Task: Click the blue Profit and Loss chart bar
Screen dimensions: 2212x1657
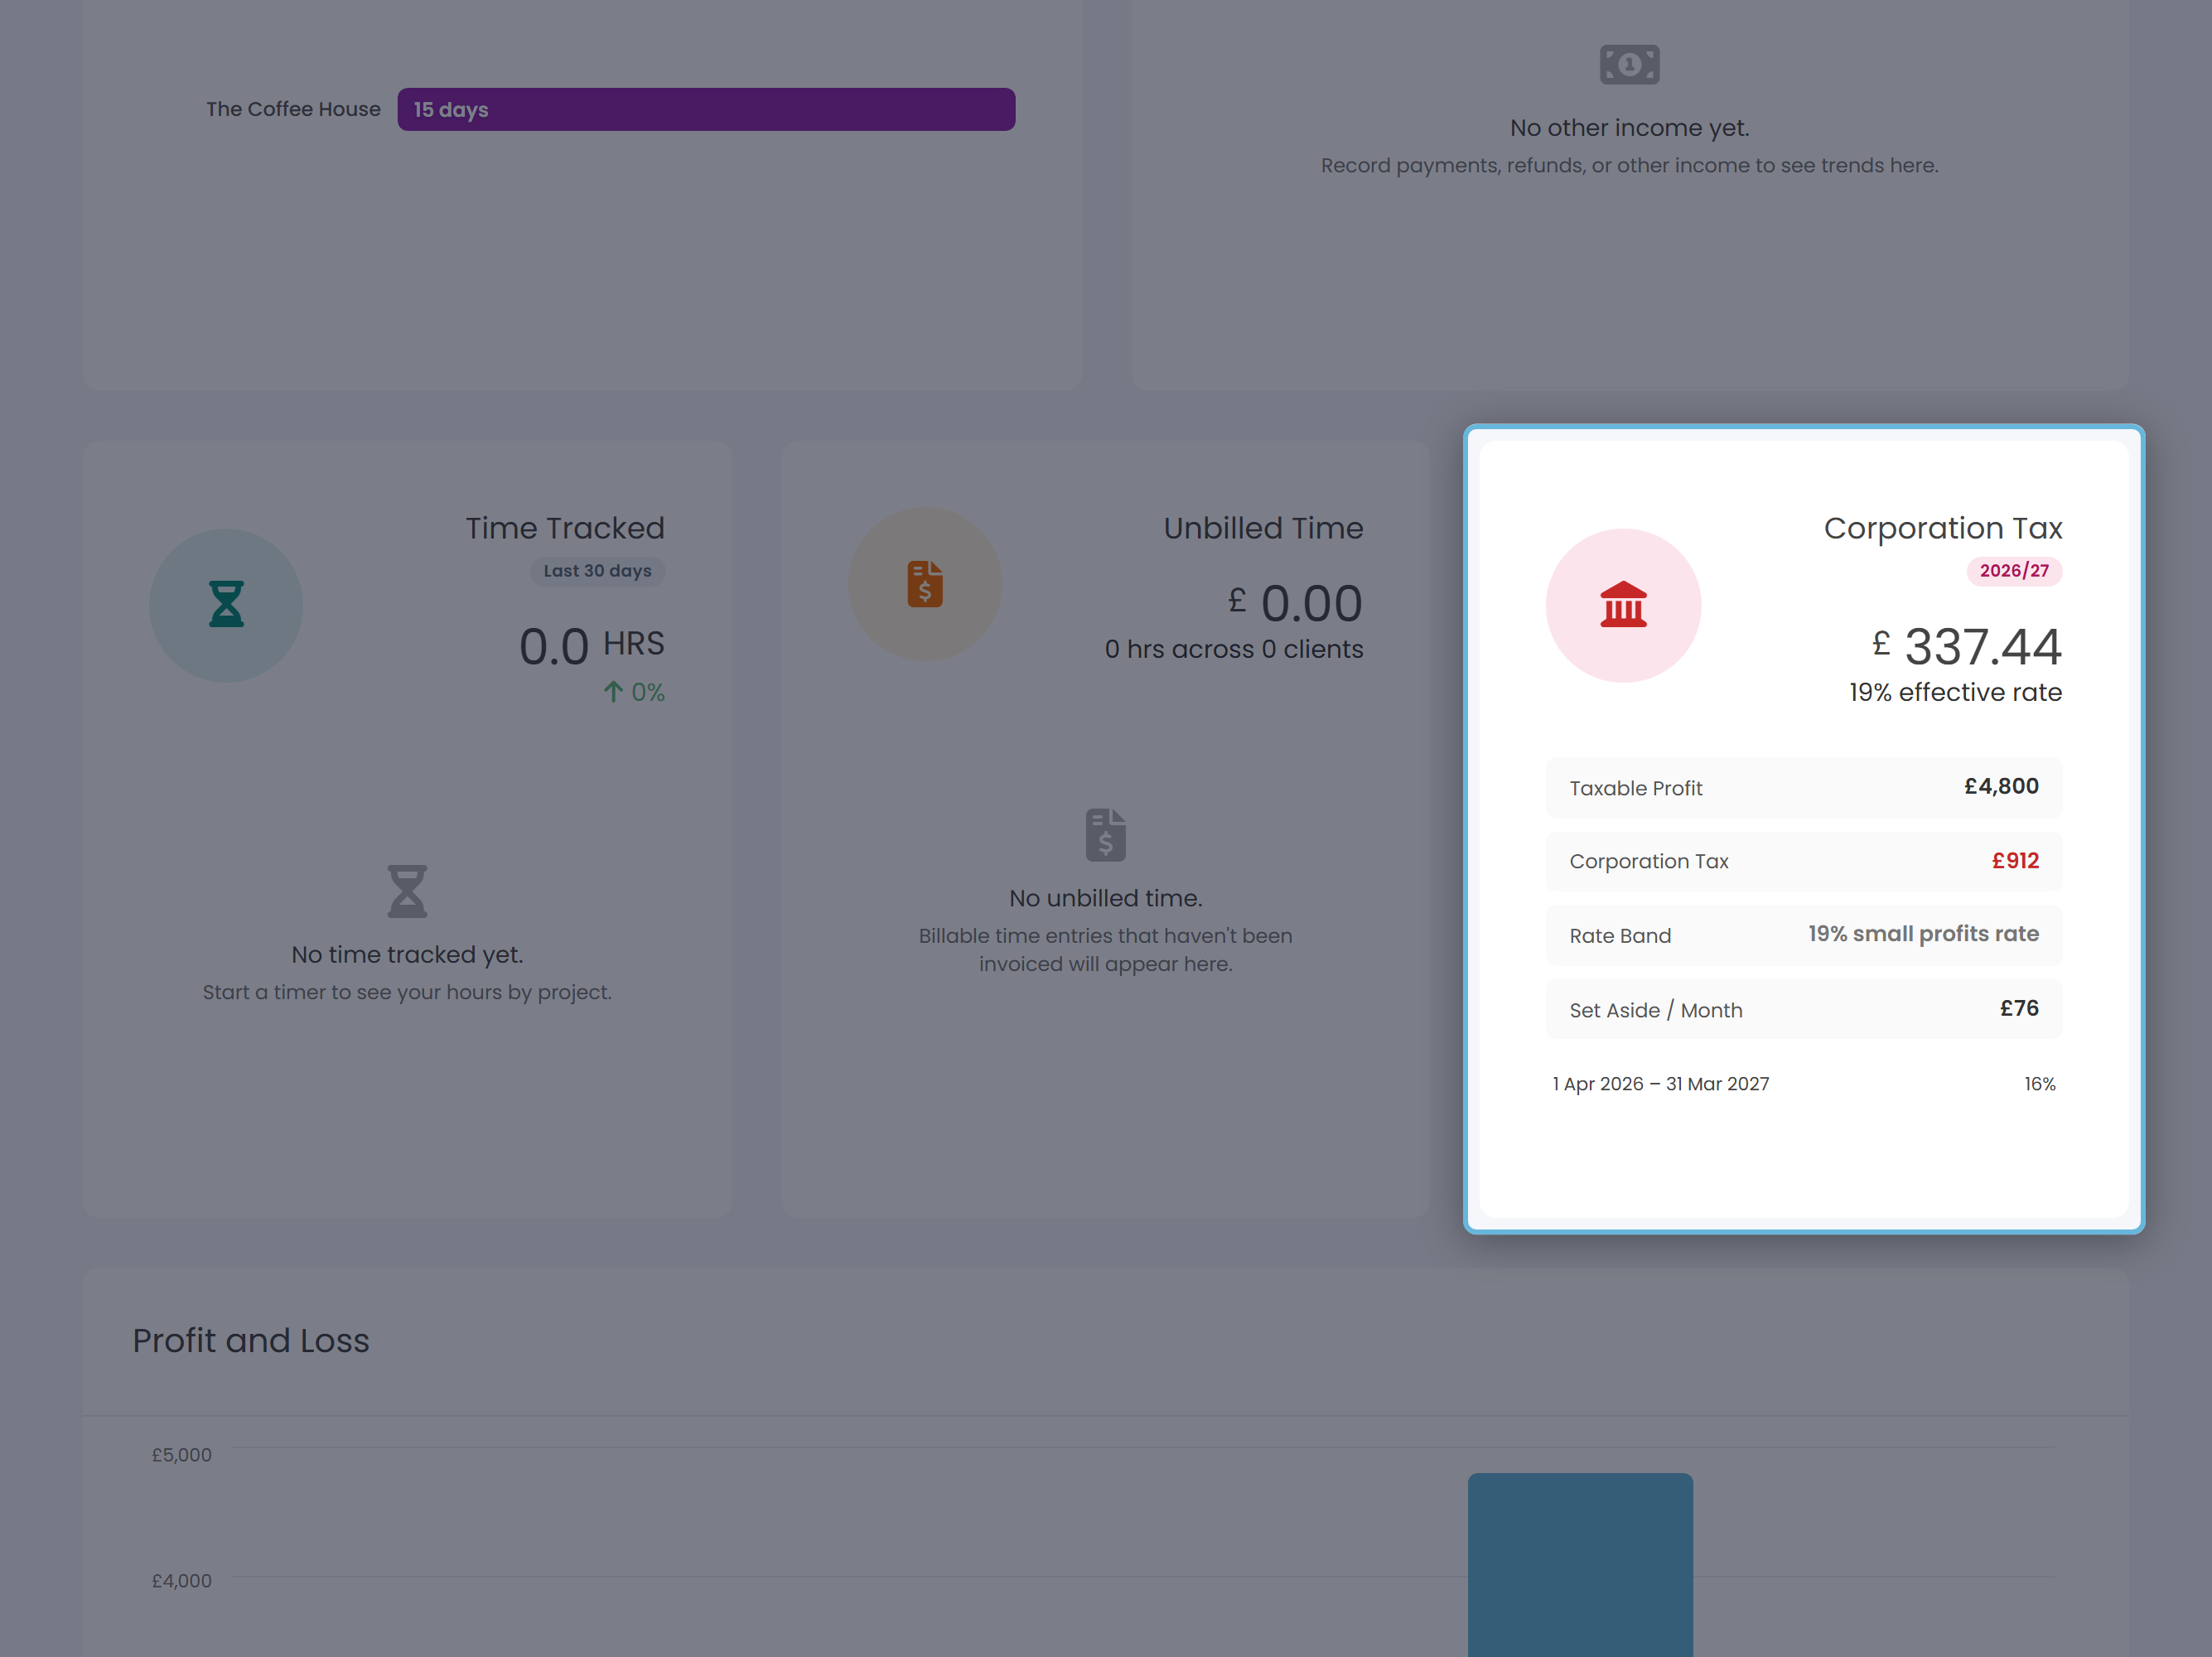Action: click(1580, 1565)
